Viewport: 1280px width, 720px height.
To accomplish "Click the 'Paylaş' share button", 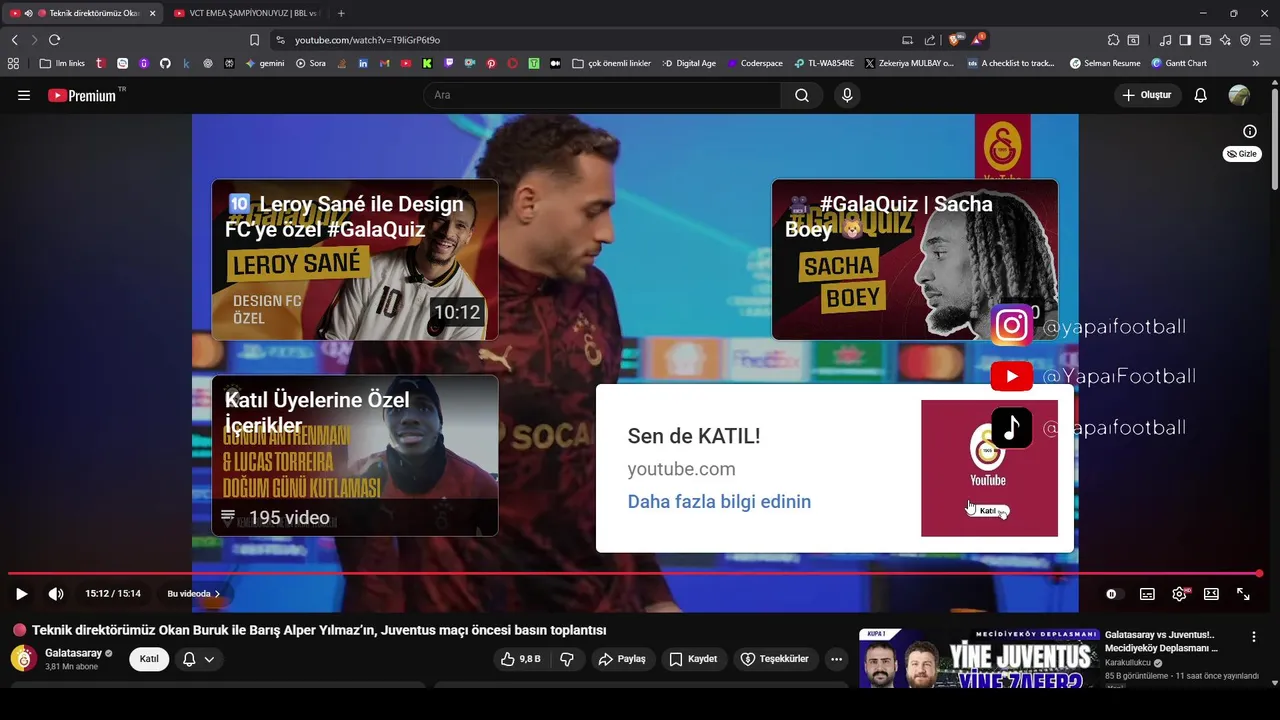I will point(622,659).
